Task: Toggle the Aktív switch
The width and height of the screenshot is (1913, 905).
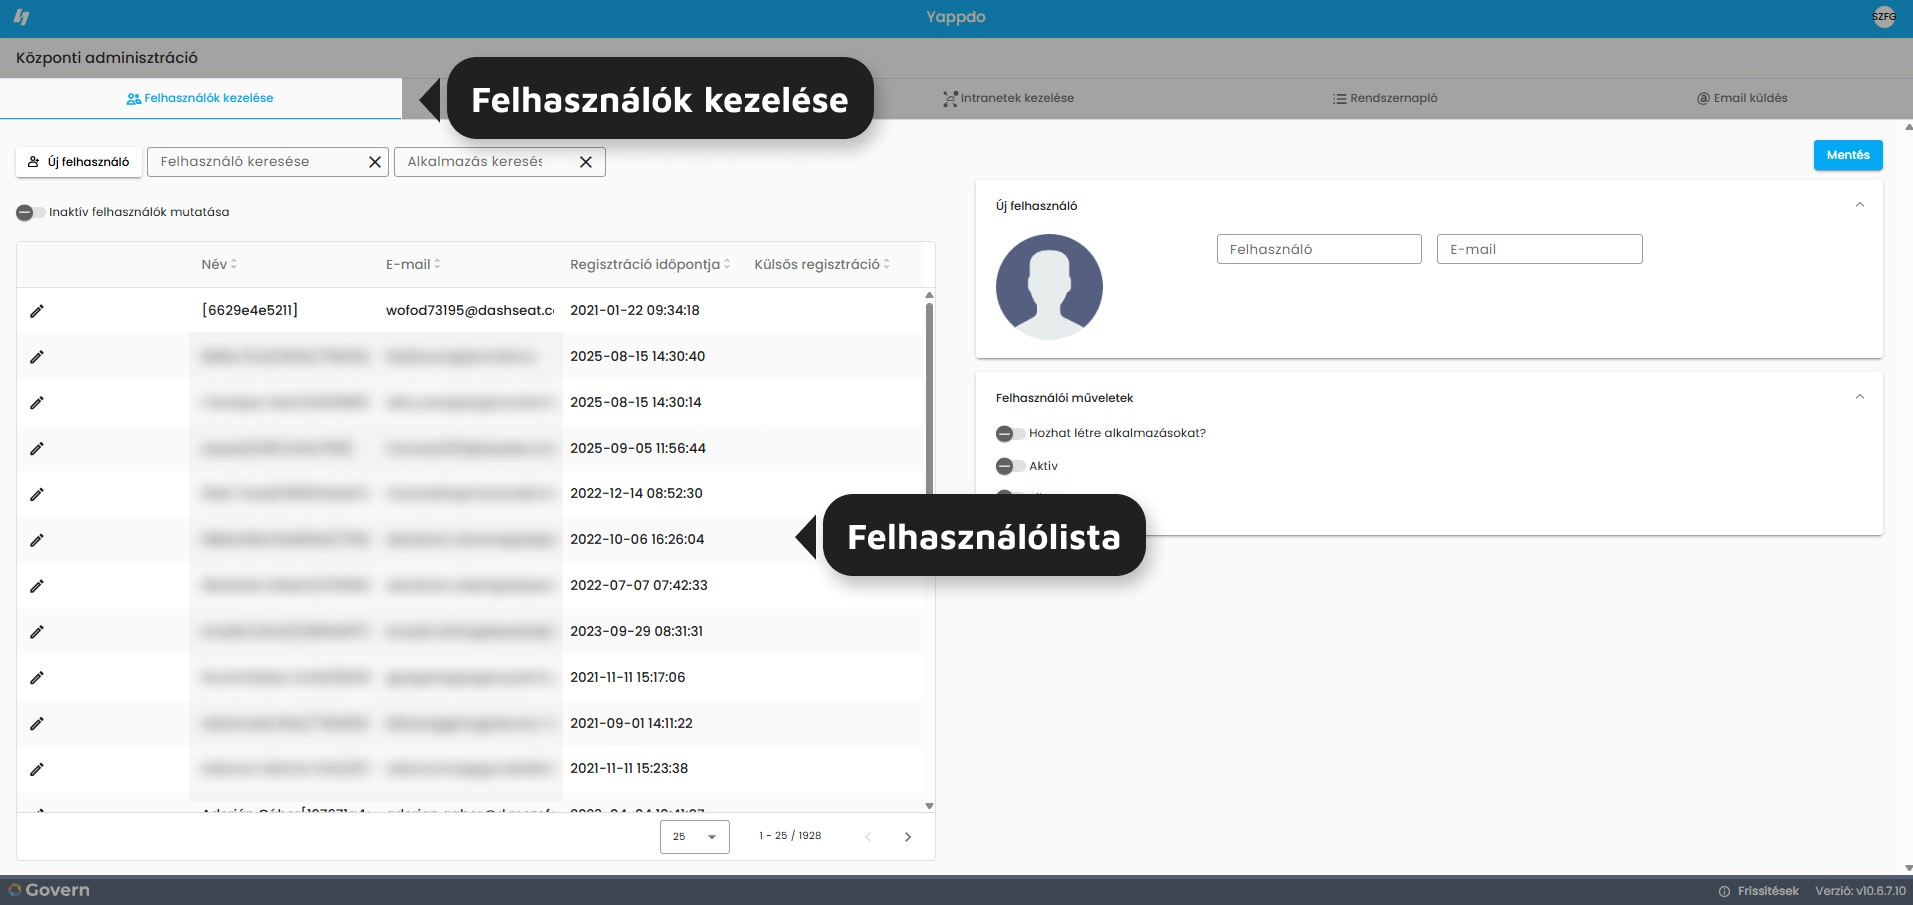Action: pos(1010,466)
